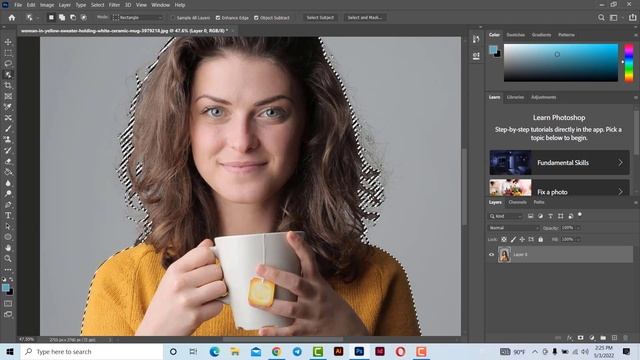Click the hue slider in Color panel
Viewport: 640px width, 360px height.
629,63
